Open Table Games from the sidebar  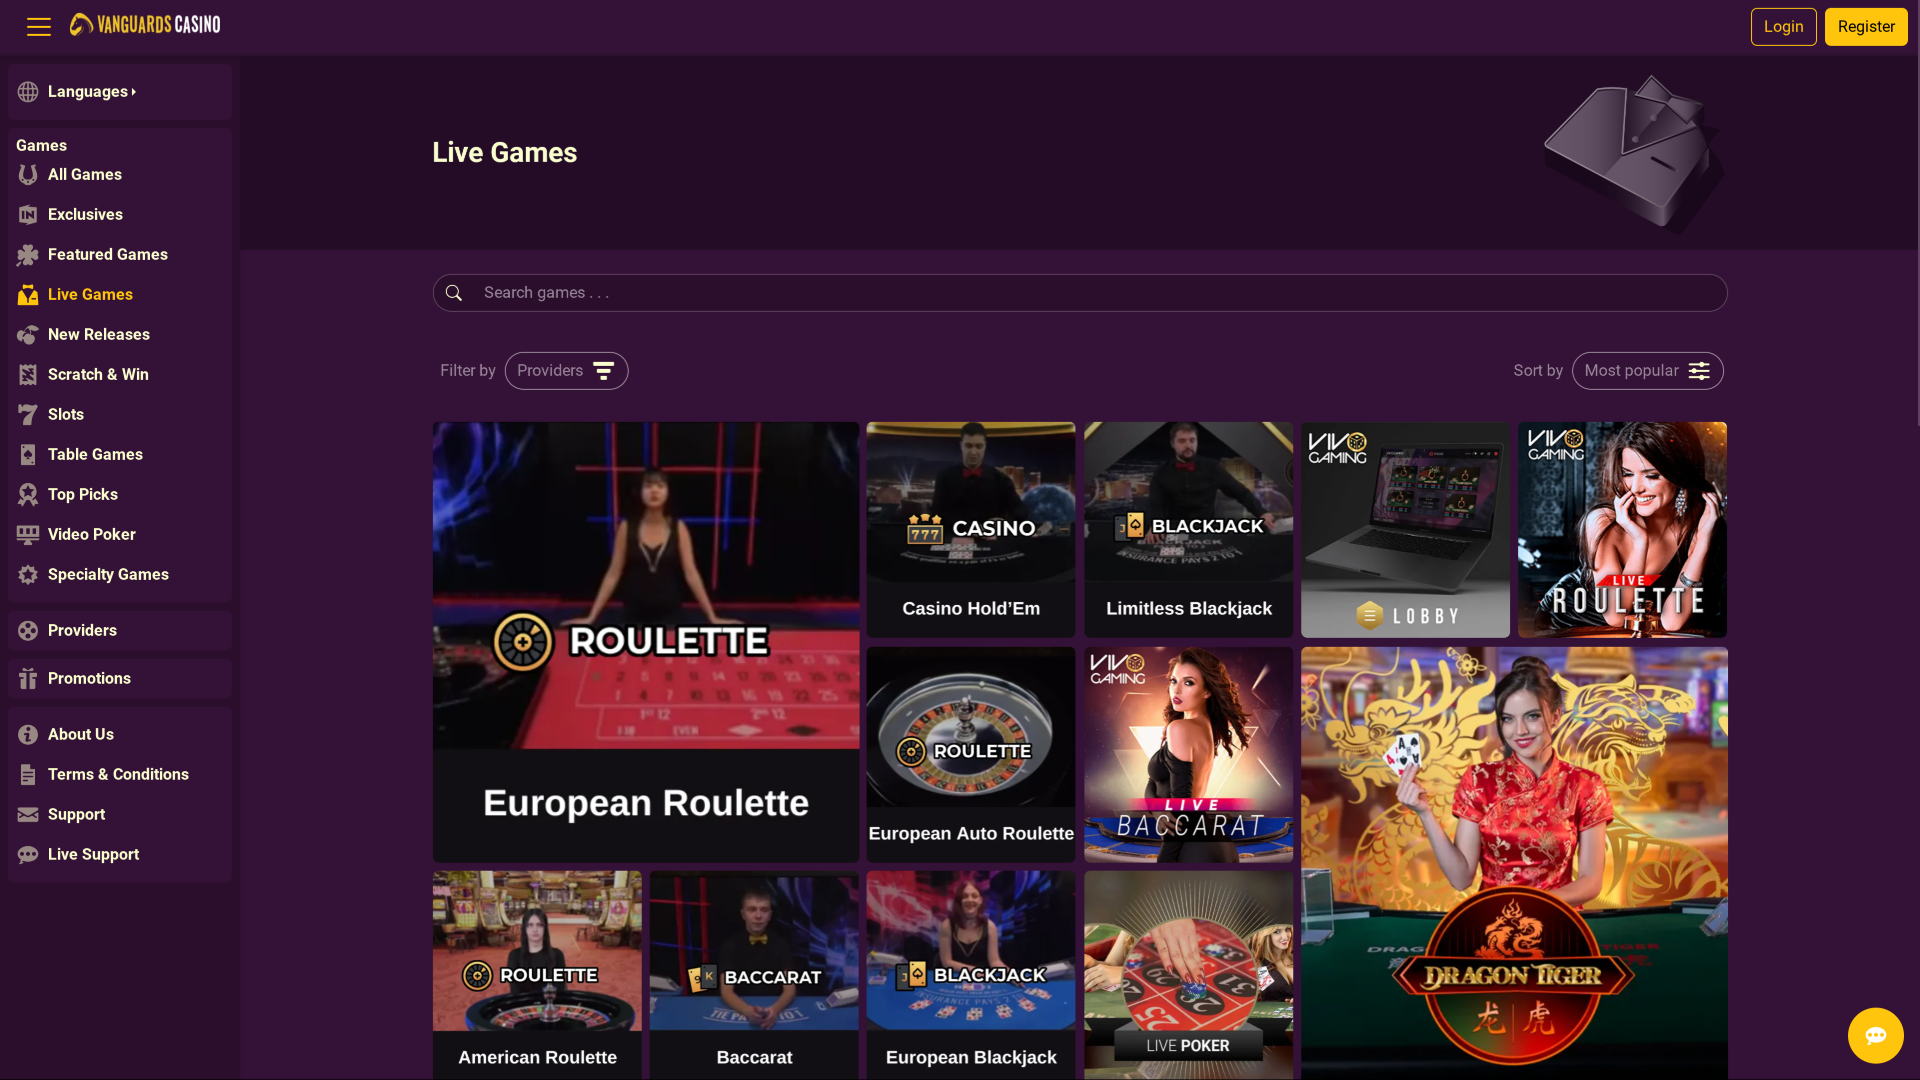coord(95,454)
